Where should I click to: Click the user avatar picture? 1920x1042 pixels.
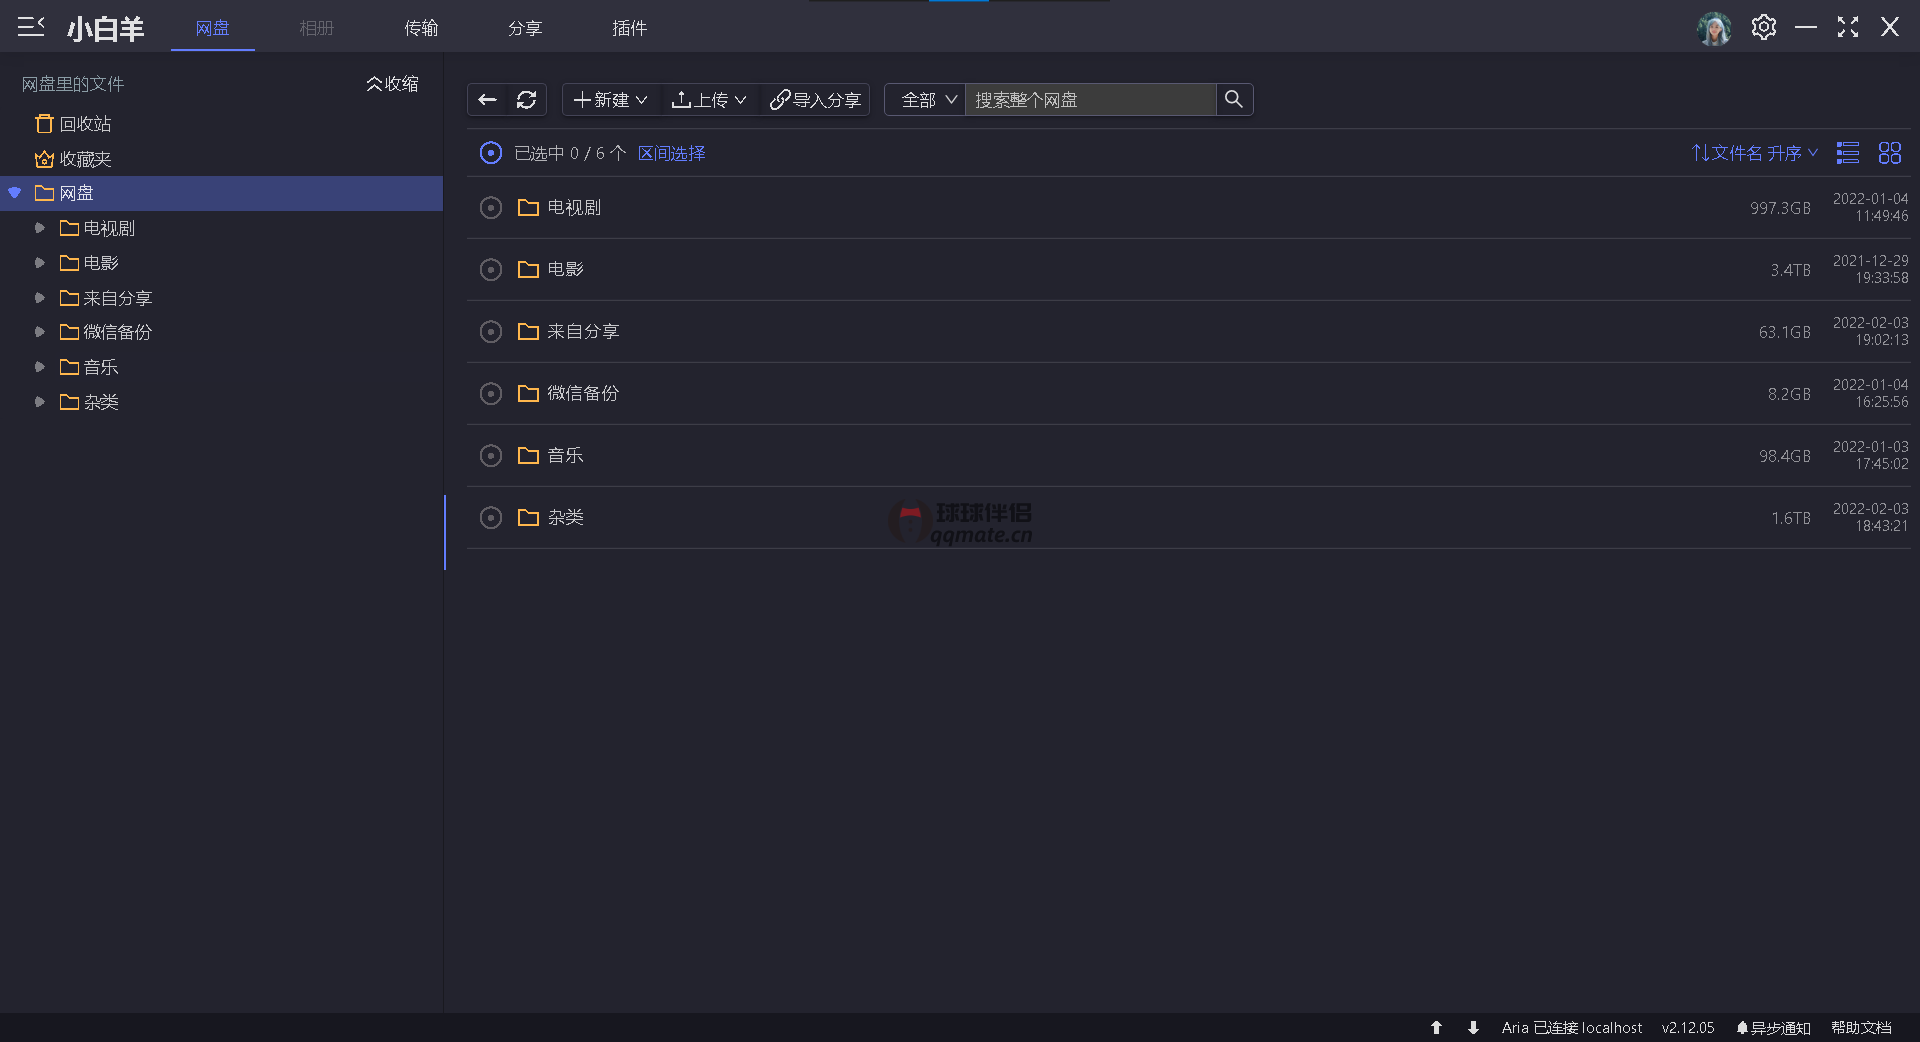click(1714, 28)
